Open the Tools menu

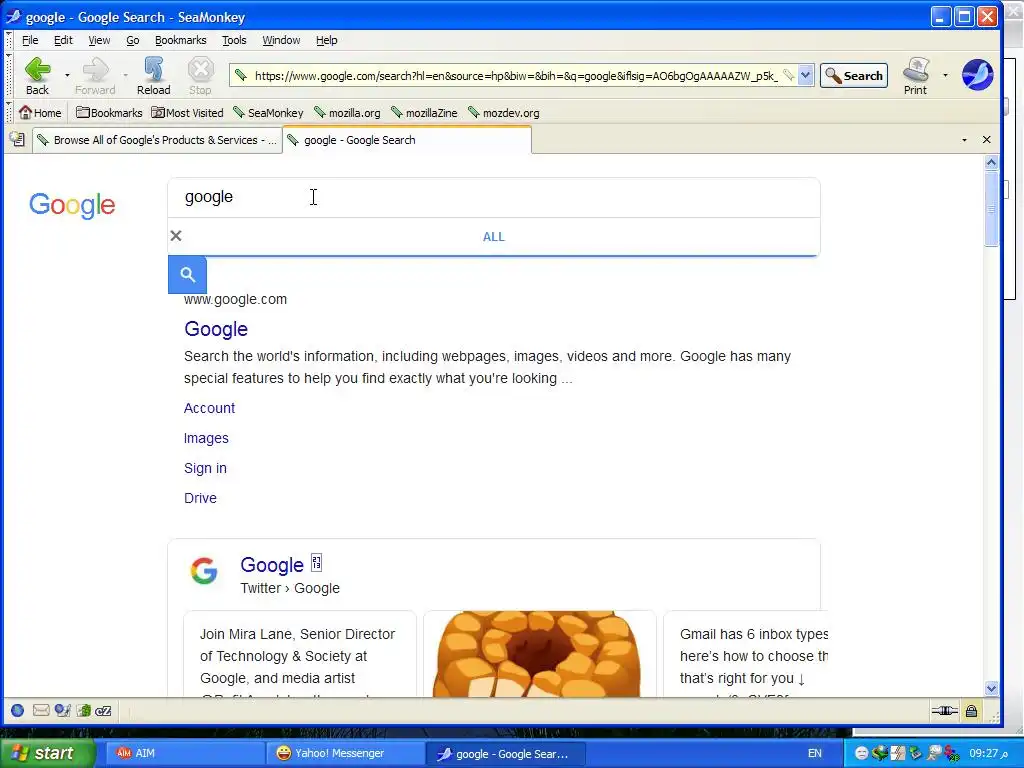point(234,40)
